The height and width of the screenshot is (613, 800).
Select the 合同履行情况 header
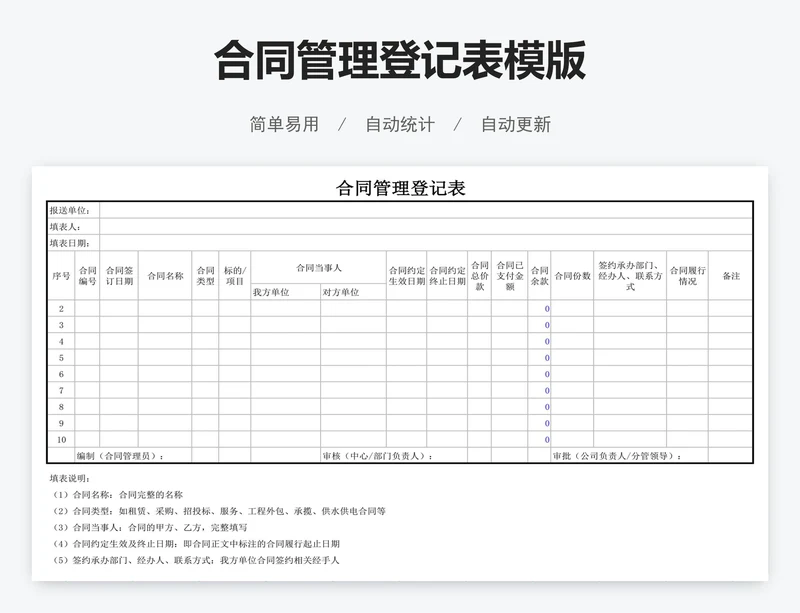click(x=687, y=276)
